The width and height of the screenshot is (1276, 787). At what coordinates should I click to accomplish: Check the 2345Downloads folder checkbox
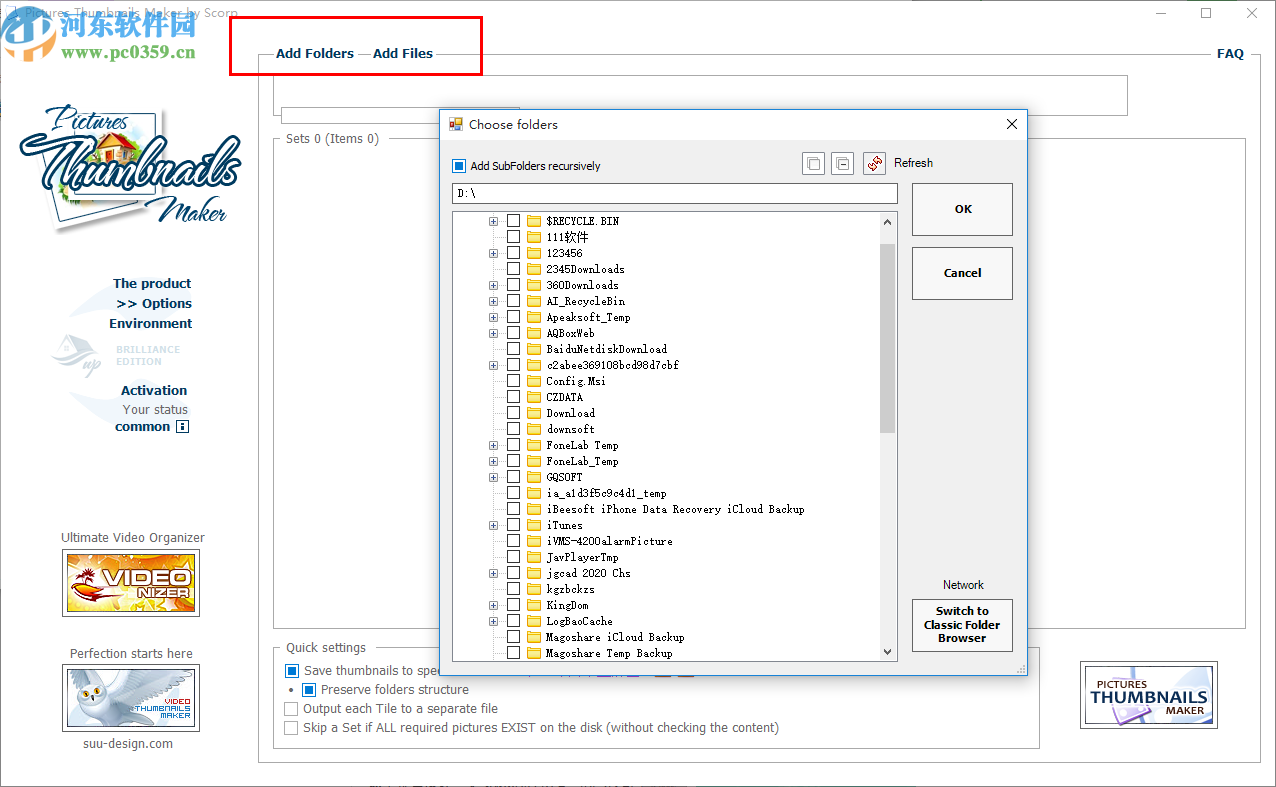click(513, 269)
